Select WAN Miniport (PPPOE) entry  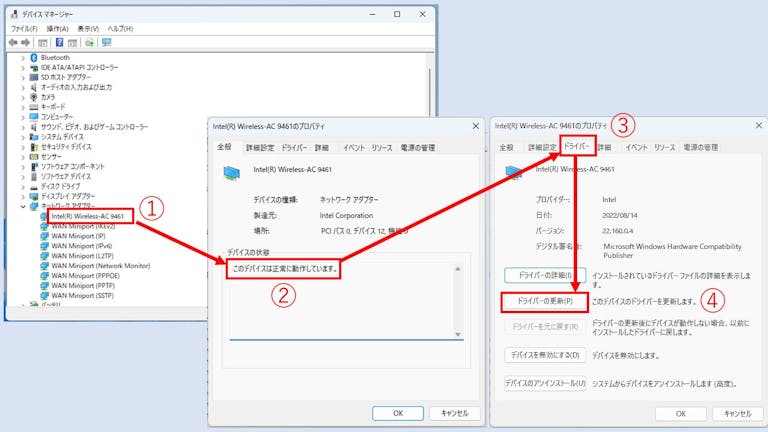click(85, 275)
